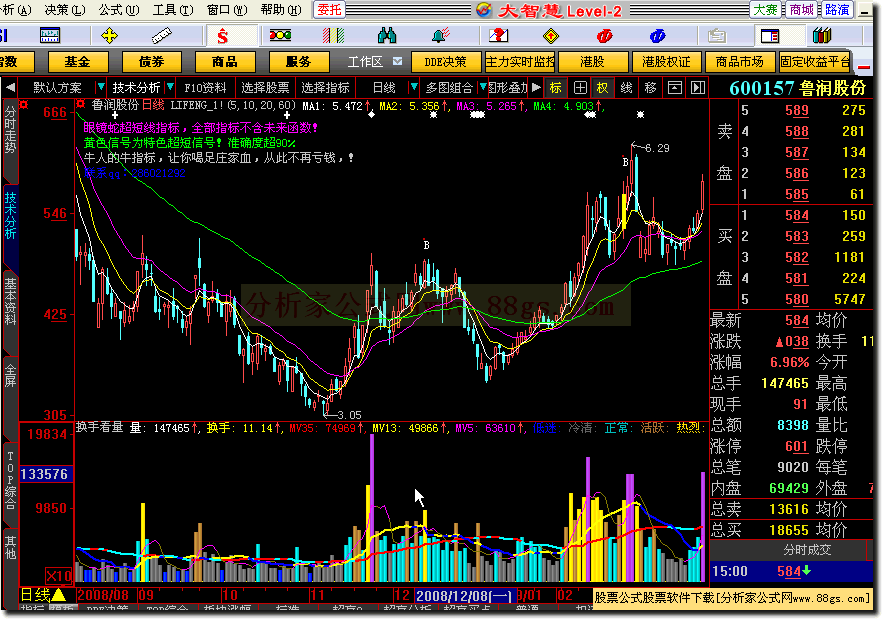Click the 委托 button

330,10
